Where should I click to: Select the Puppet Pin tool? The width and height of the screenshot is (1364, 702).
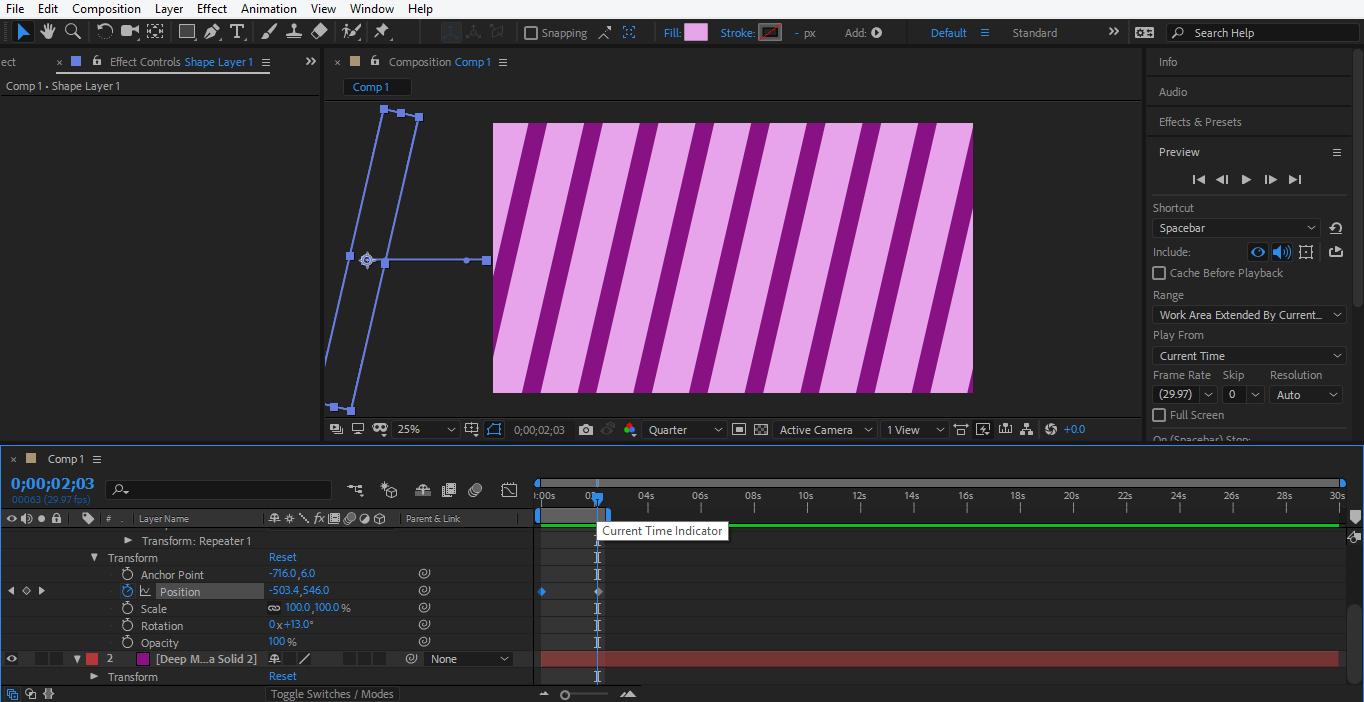(381, 32)
